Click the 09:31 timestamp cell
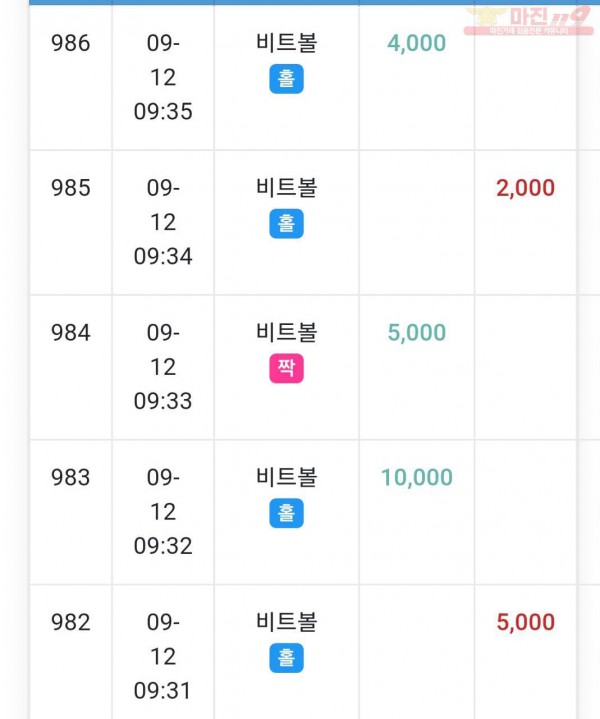 (x=163, y=657)
